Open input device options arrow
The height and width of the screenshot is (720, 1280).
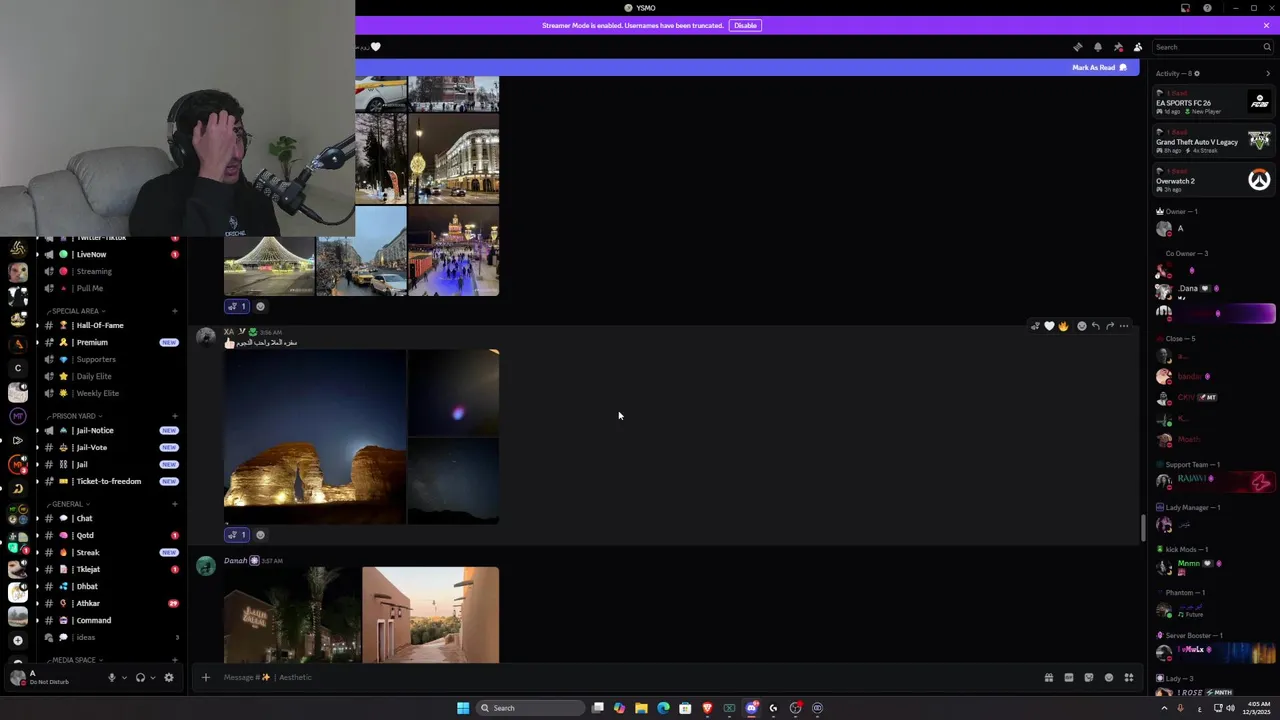click(124, 677)
